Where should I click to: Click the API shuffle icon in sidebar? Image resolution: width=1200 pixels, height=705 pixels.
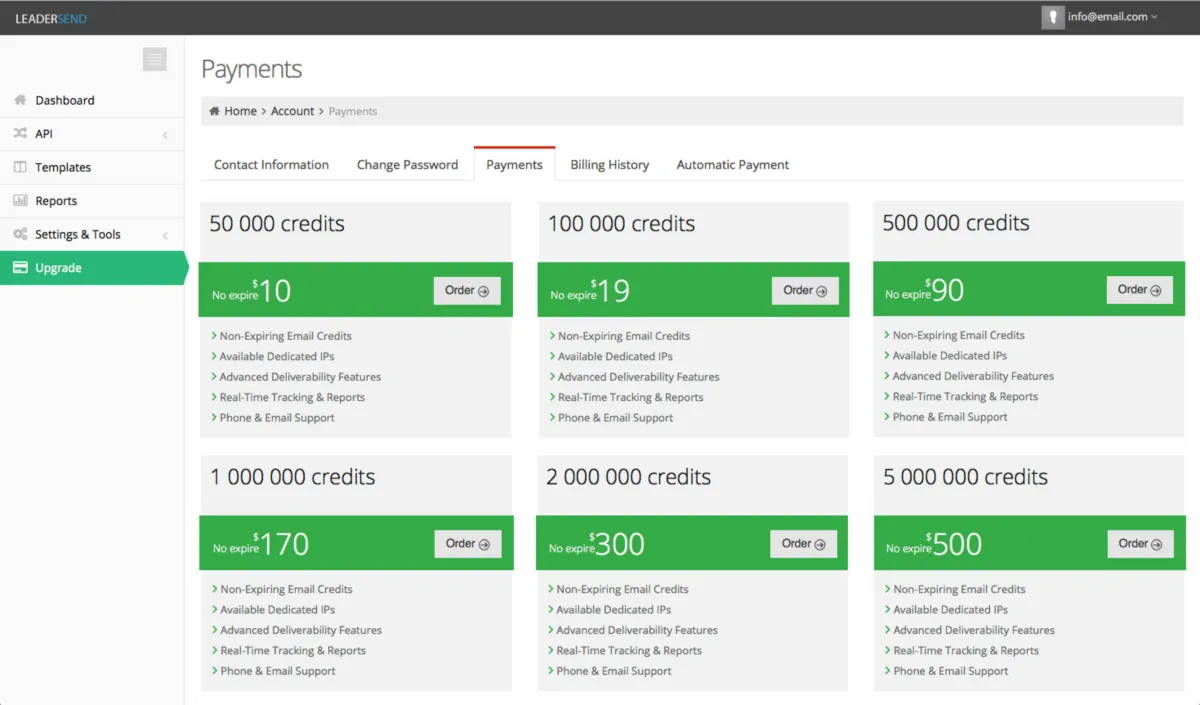point(20,133)
